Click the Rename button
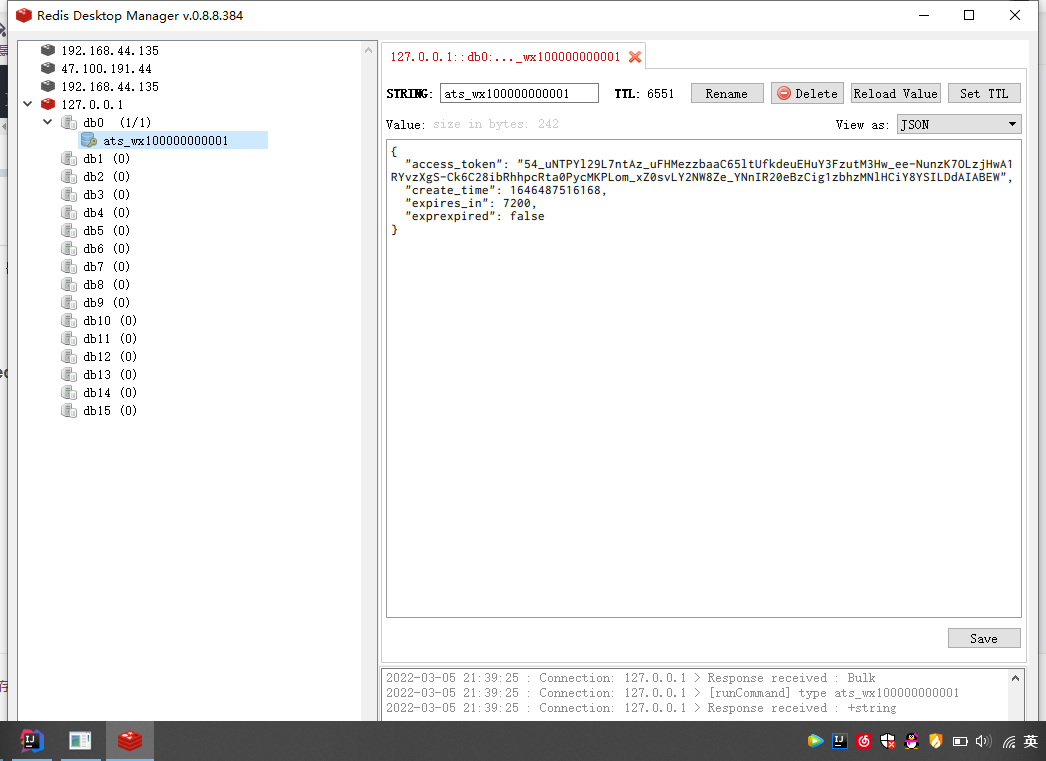Screen dimensions: 1046x761 click(727, 93)
